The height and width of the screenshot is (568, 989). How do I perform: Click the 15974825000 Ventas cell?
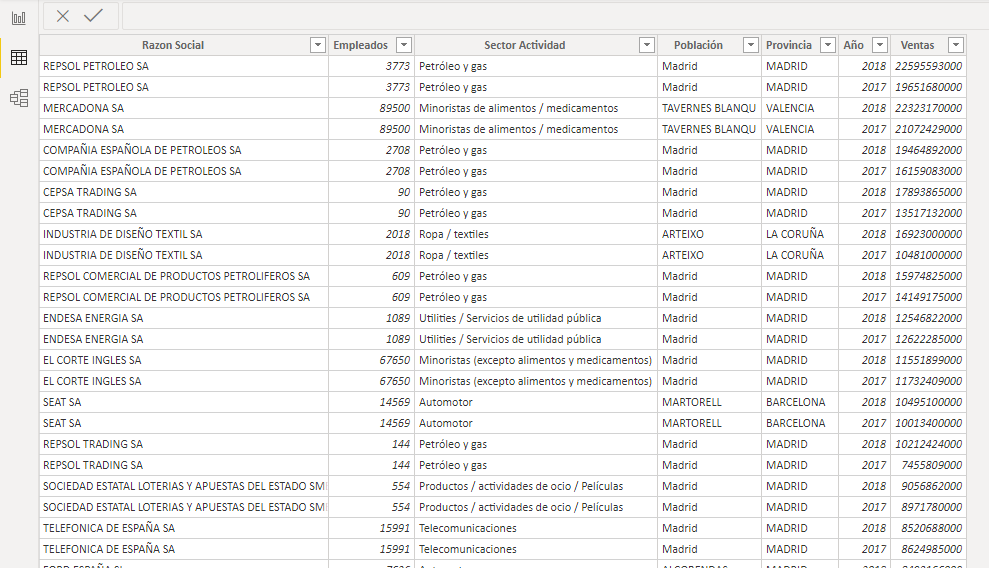tap(928, 276)
